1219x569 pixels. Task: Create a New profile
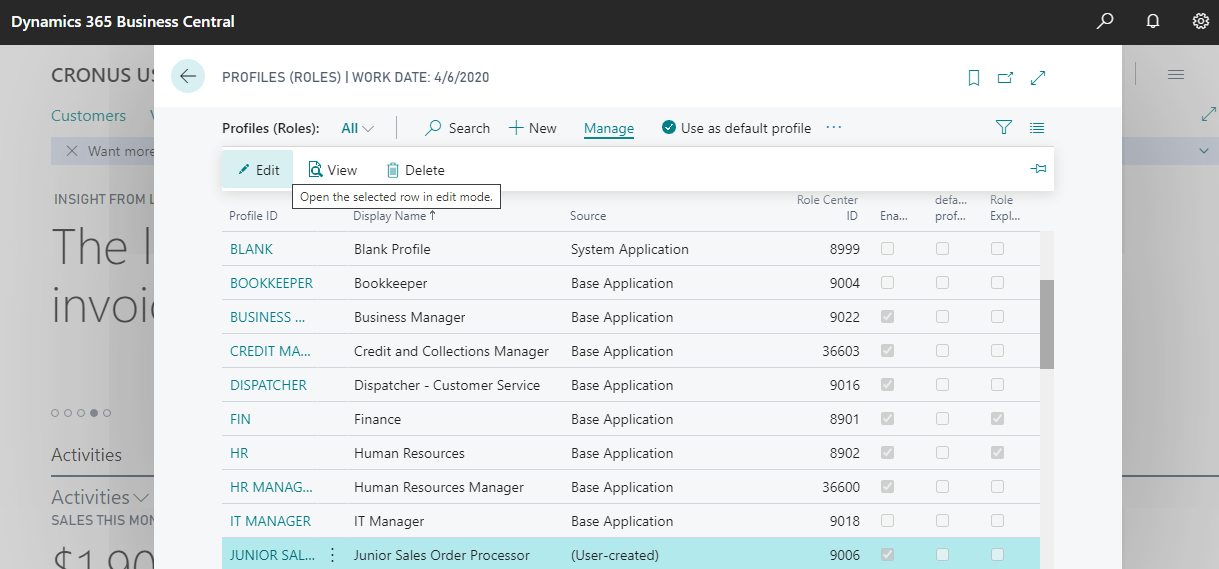coord(533,128)
